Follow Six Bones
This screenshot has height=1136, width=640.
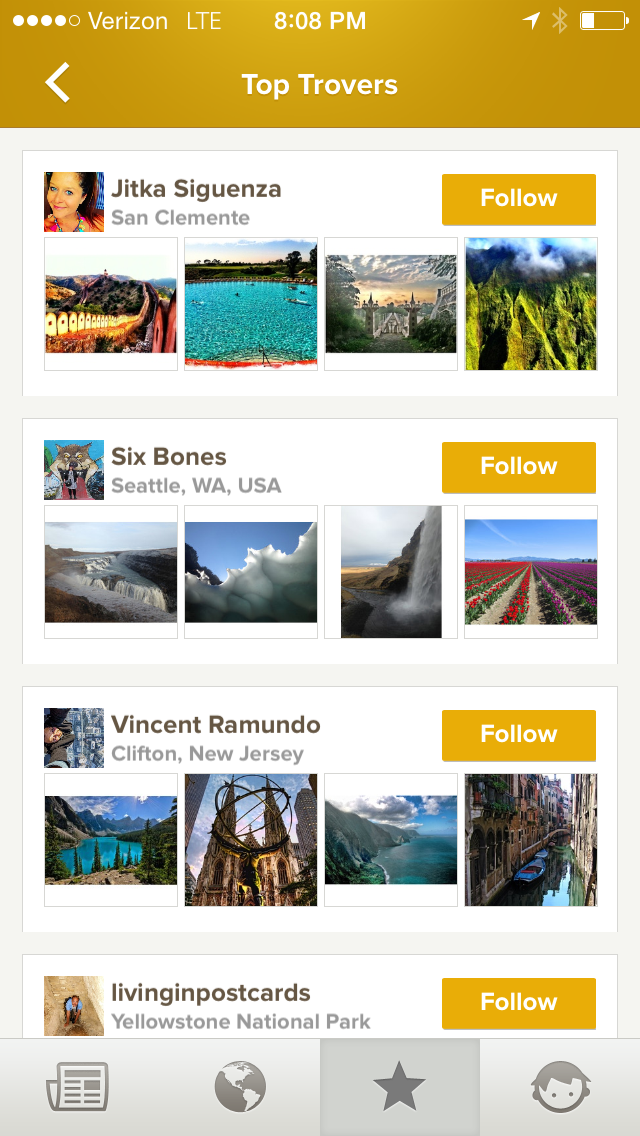click(518, 467)
